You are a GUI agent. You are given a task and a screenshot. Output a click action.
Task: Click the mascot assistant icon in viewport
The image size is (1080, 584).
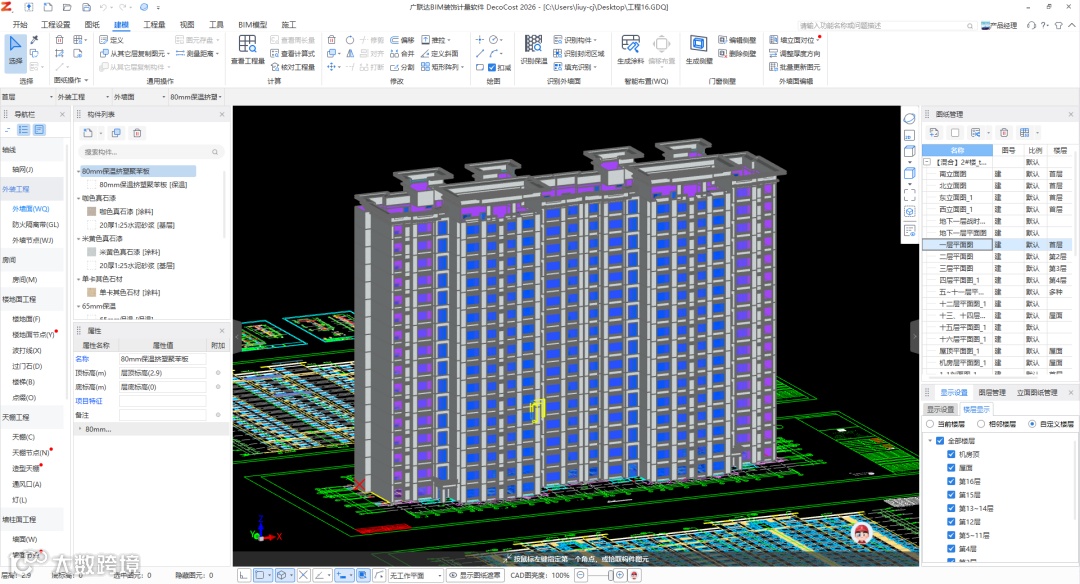pyautogui.click(x=861, y=533)
